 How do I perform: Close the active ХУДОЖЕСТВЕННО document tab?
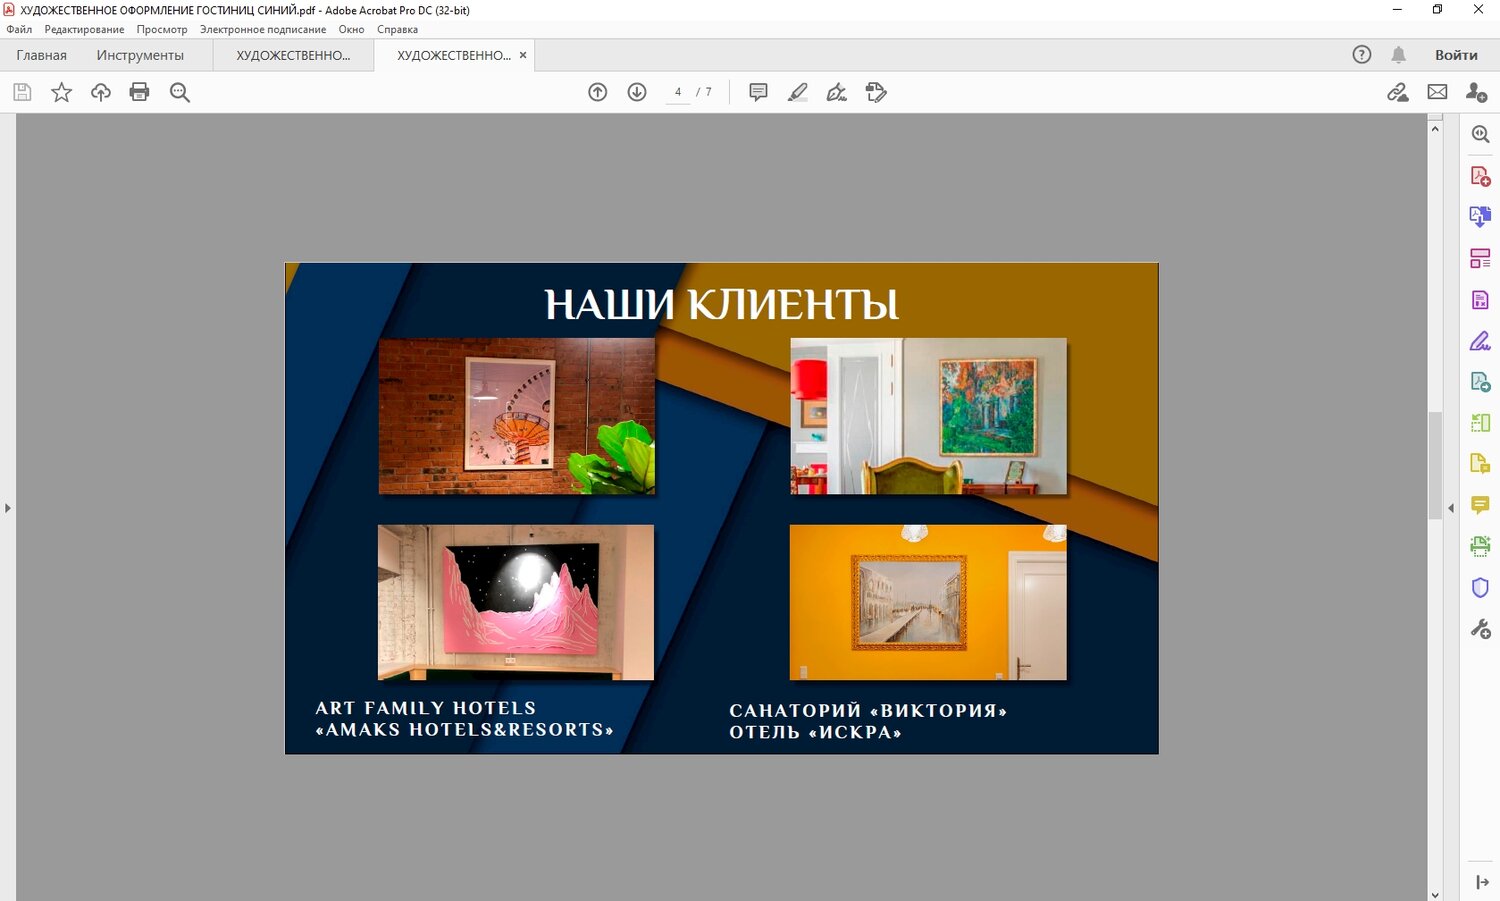click(x=522, y=55)
